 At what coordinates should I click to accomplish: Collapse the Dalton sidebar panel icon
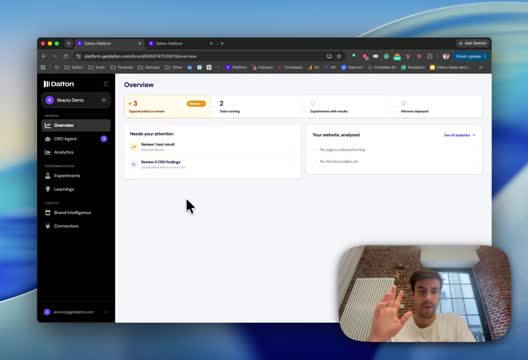coord(106,84)
